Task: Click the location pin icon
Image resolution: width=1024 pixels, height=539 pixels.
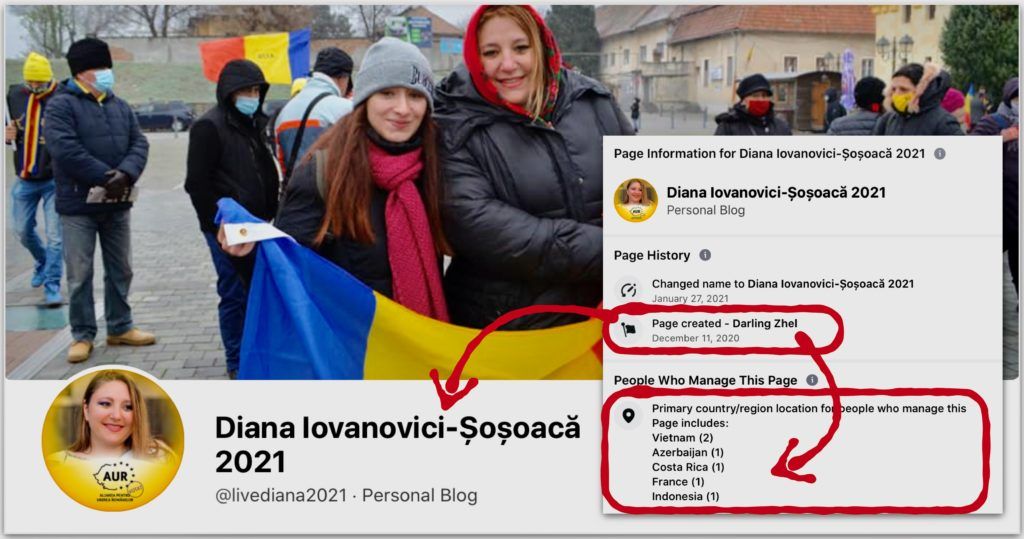Action: point(628,416)
